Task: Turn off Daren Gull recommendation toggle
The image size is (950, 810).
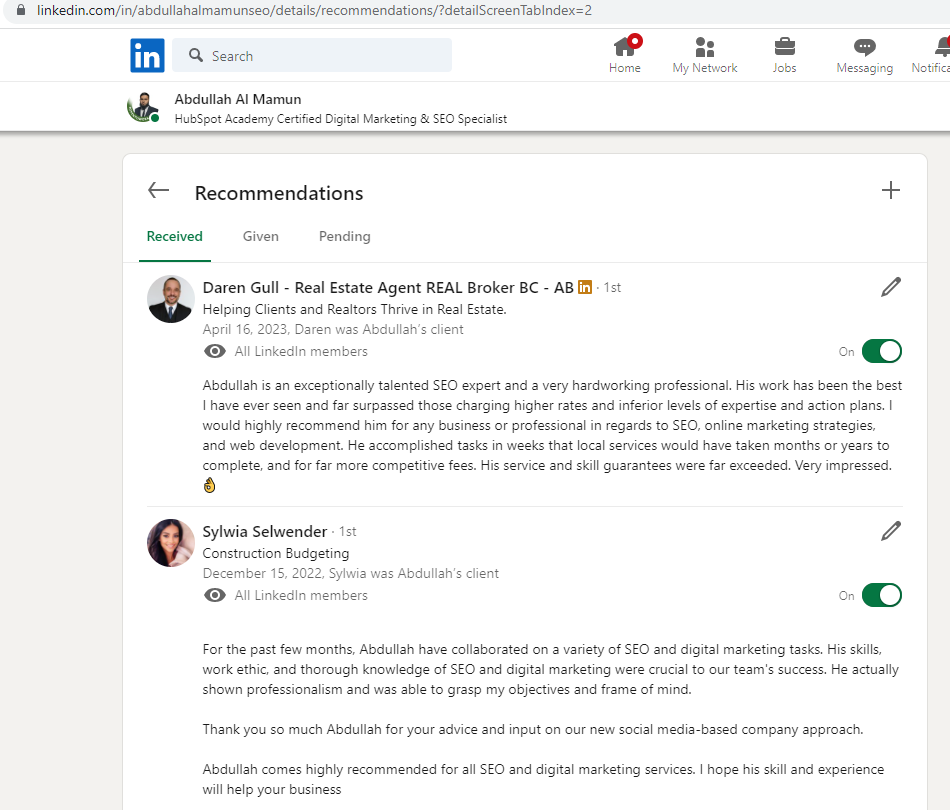Action: [882, 351]
